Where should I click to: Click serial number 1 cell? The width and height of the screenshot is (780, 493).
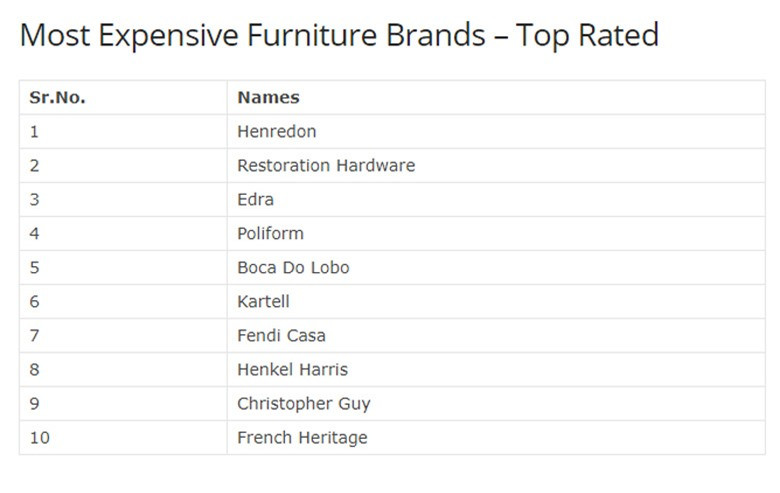pos(35,131)
